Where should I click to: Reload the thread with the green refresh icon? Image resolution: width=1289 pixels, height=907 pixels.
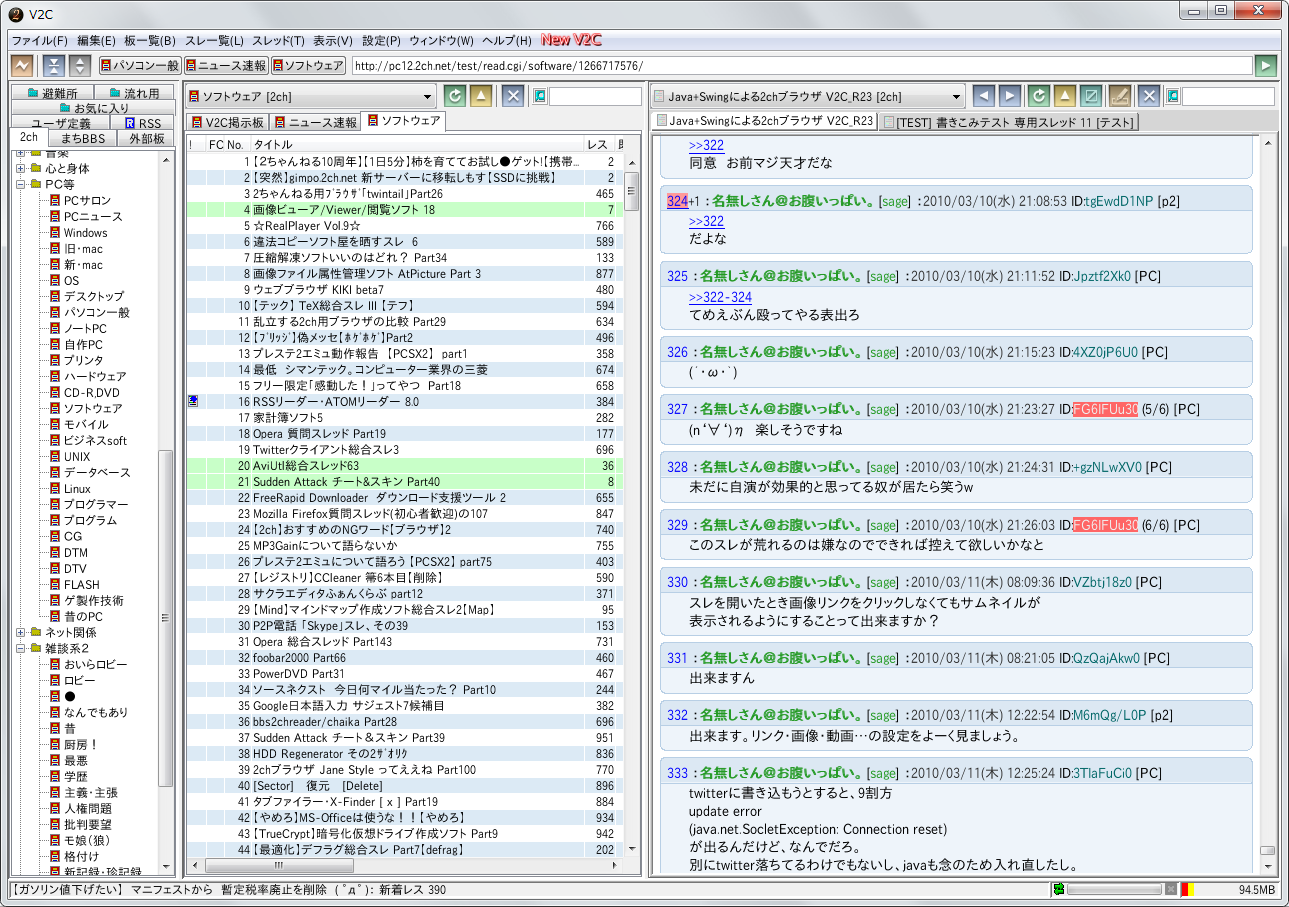coord(1038,96)
